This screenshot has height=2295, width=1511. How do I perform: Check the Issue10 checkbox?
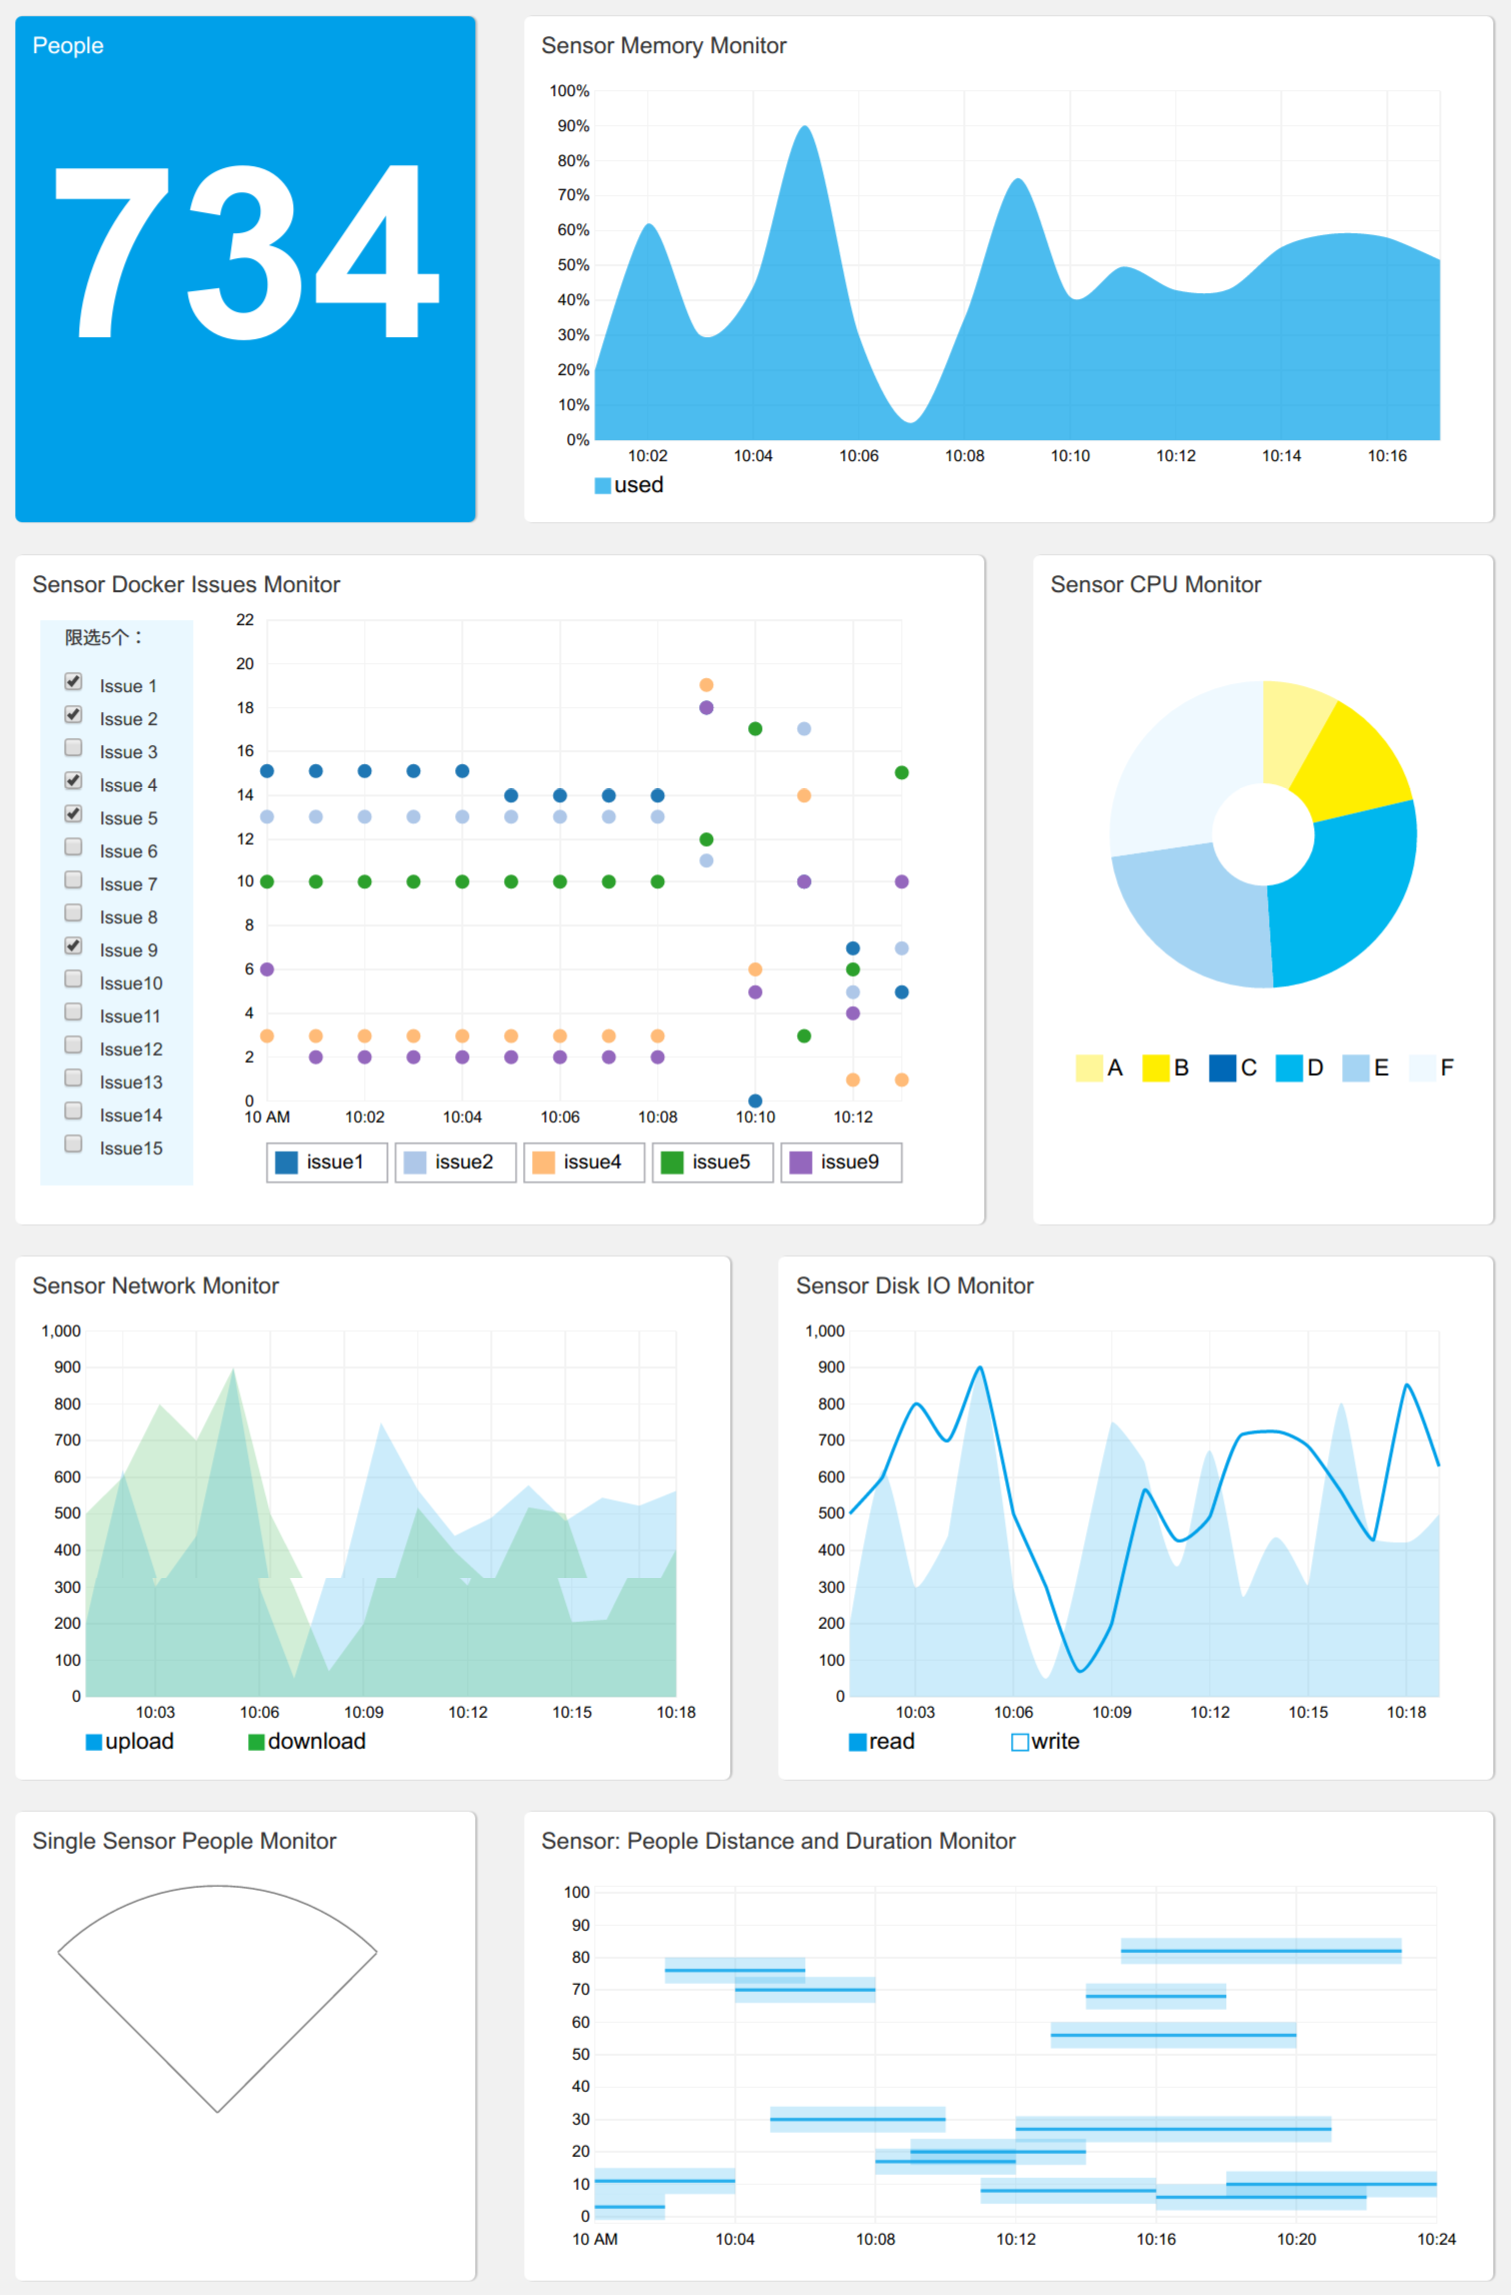coord(73,979)
